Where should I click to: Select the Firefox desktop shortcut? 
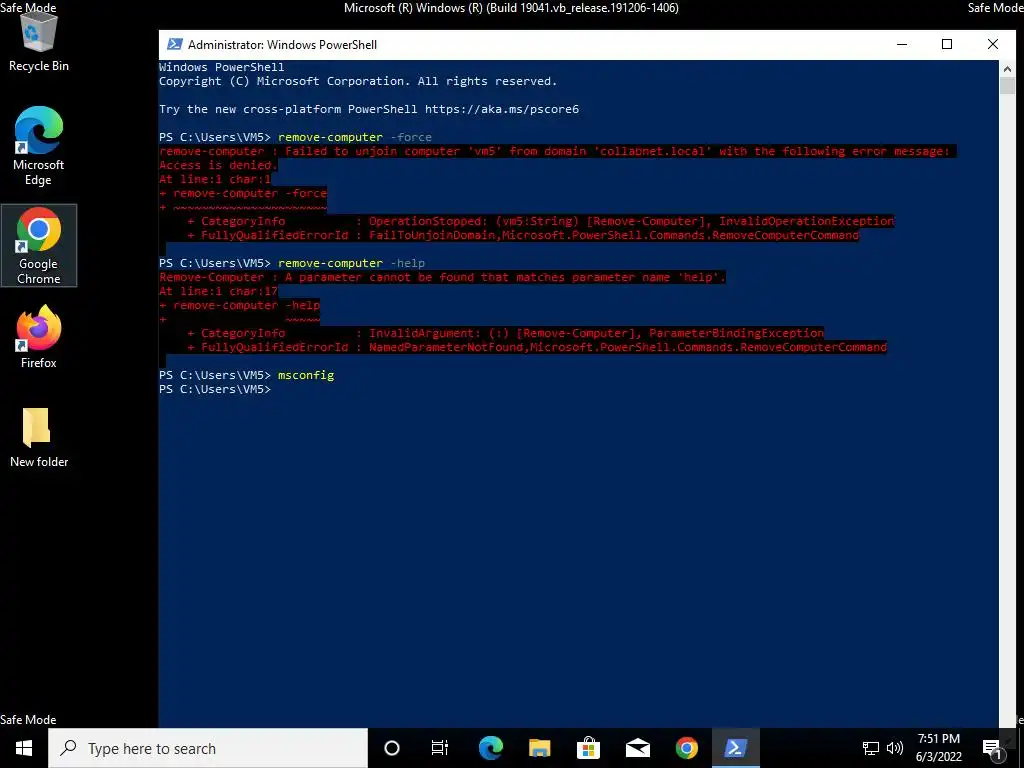point(39,337)
